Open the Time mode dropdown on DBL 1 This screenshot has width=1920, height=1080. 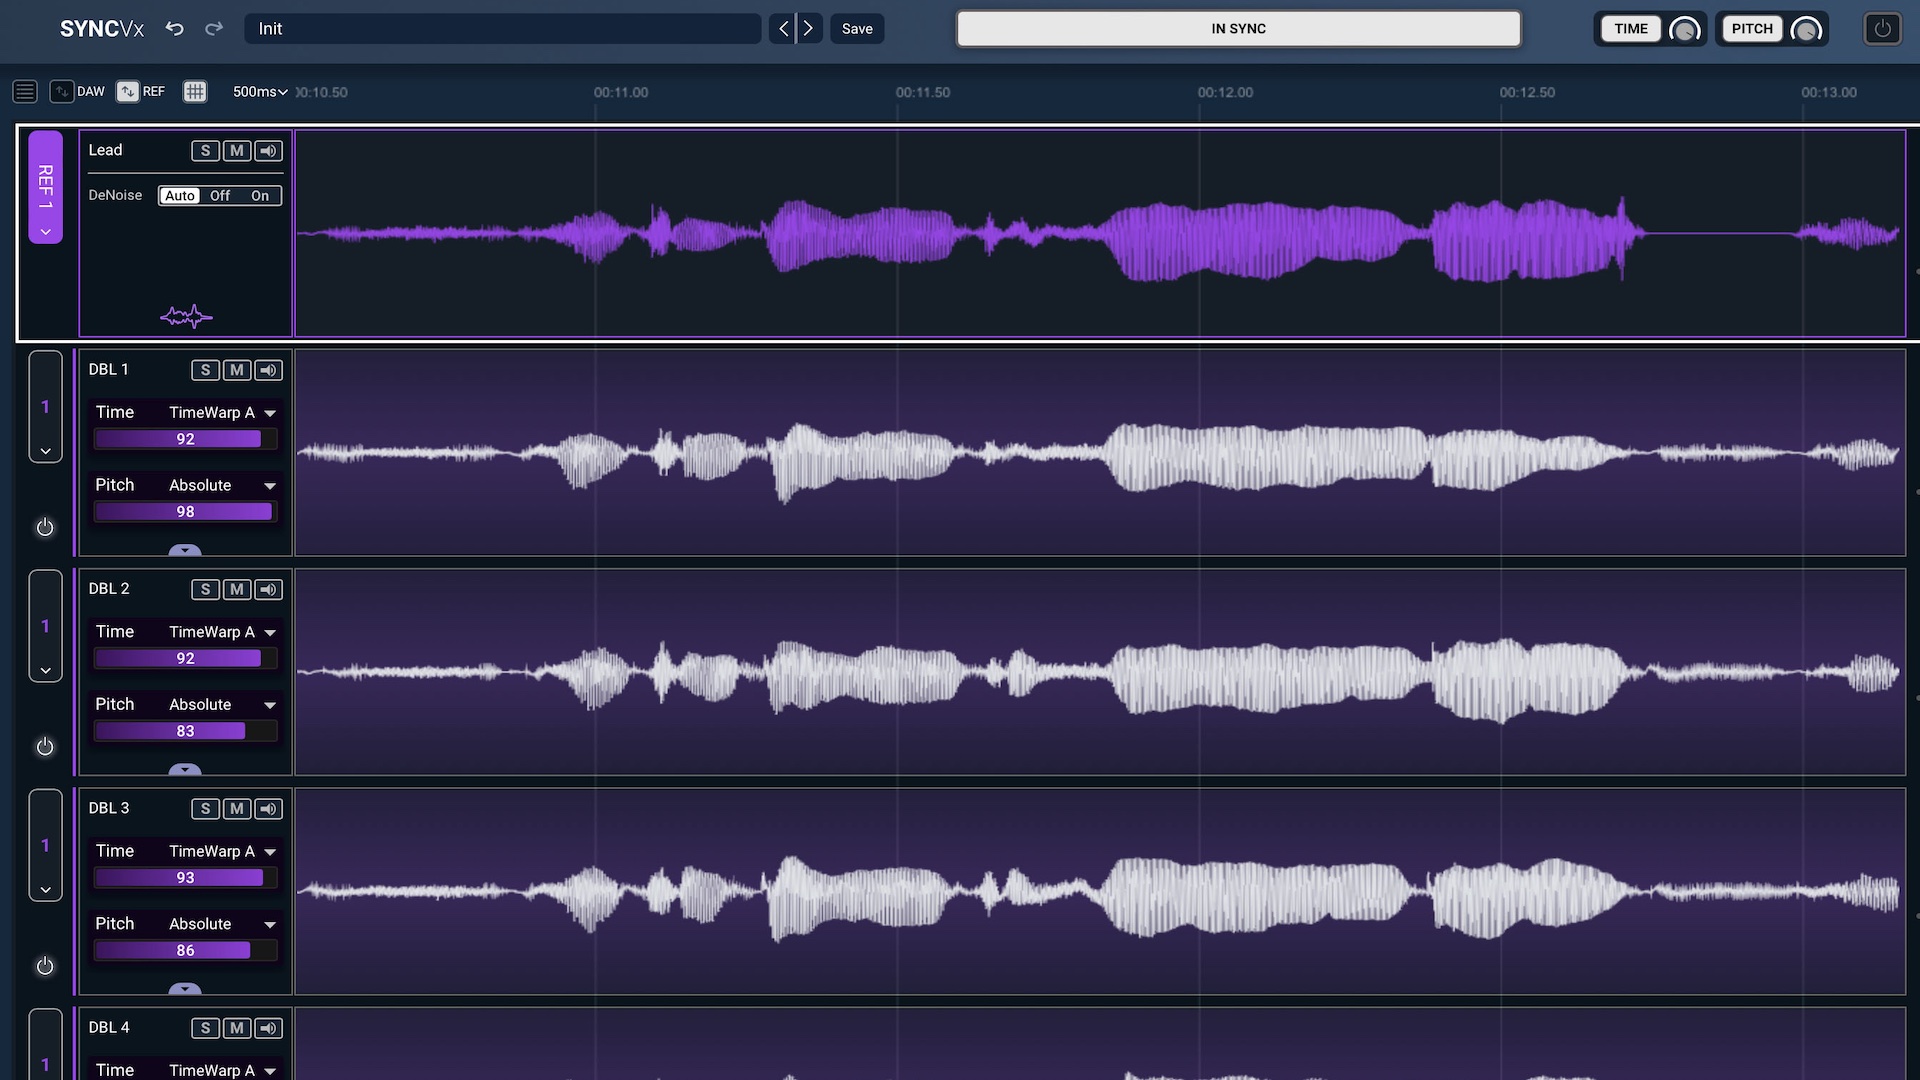(268, 412)
